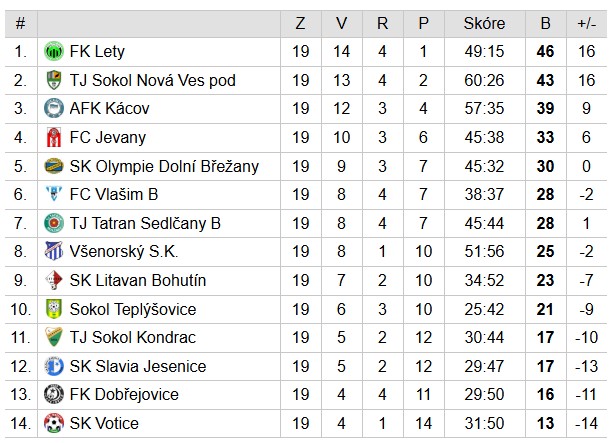Viewport: 615px width, 443px height.
Task: Click the AFK Kácov club logo
Action: coord(54,109)
